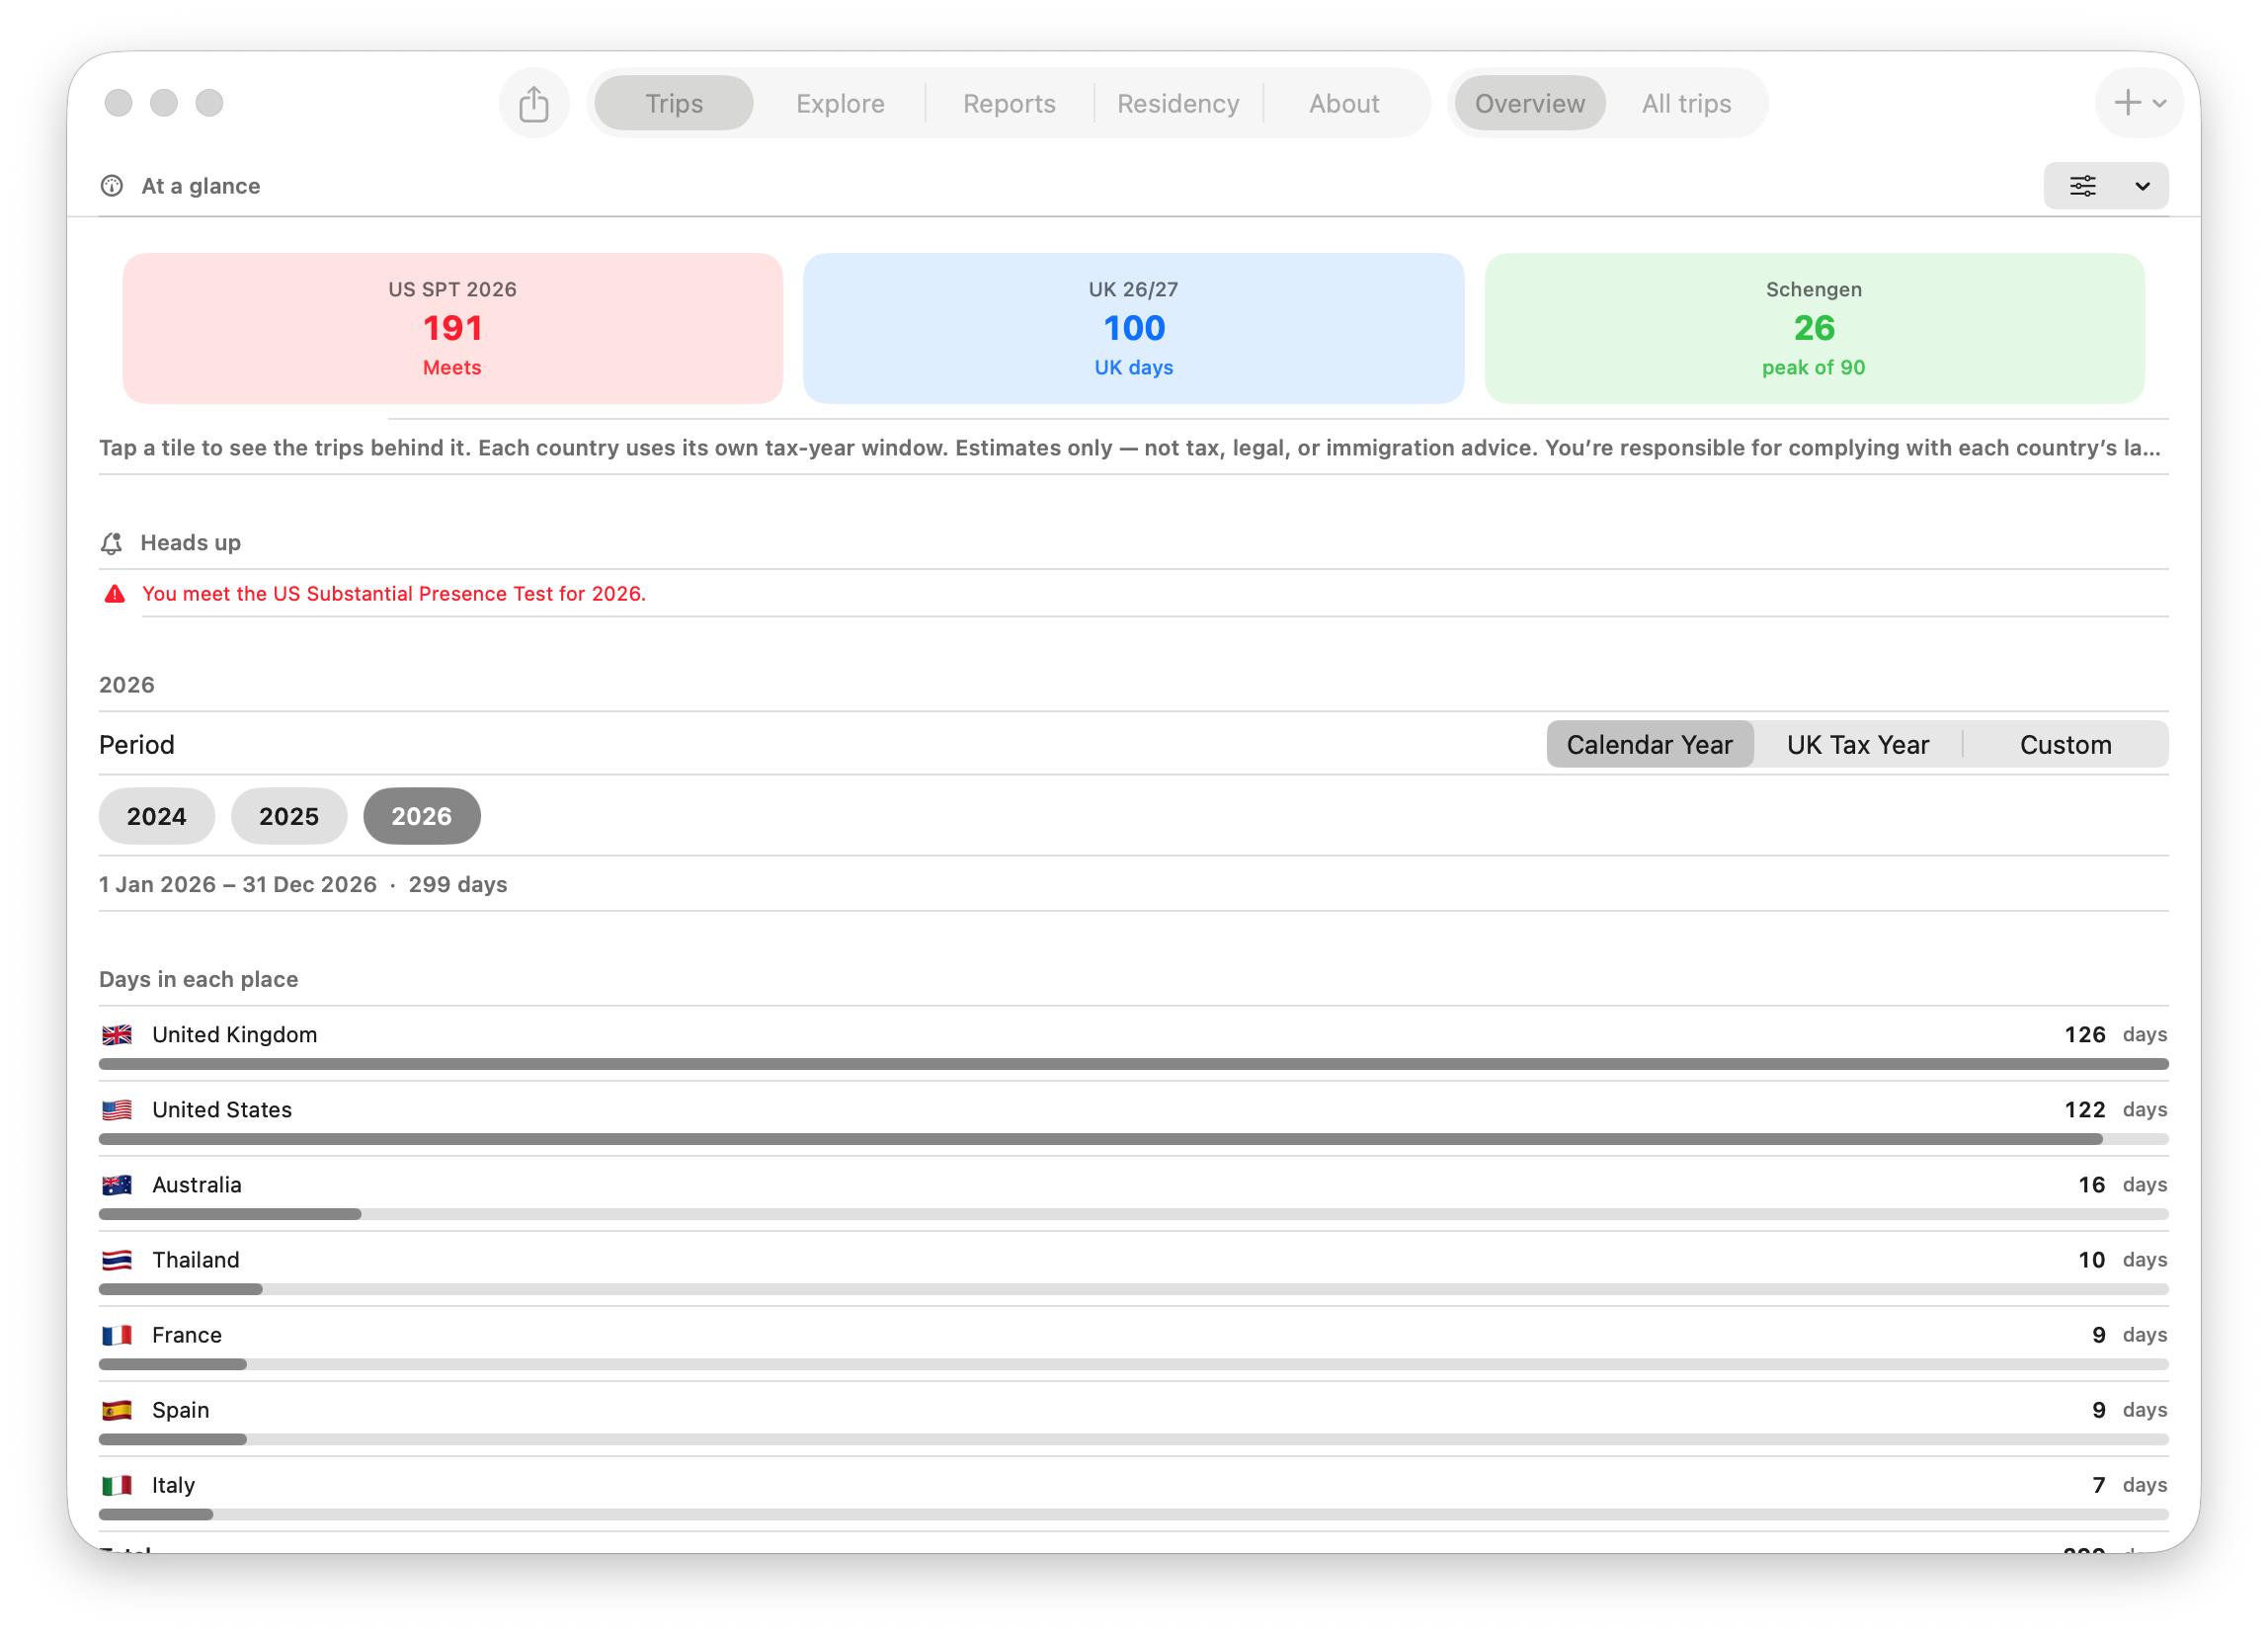
Task: Select year 2025 pill
Action: point(289,816)
